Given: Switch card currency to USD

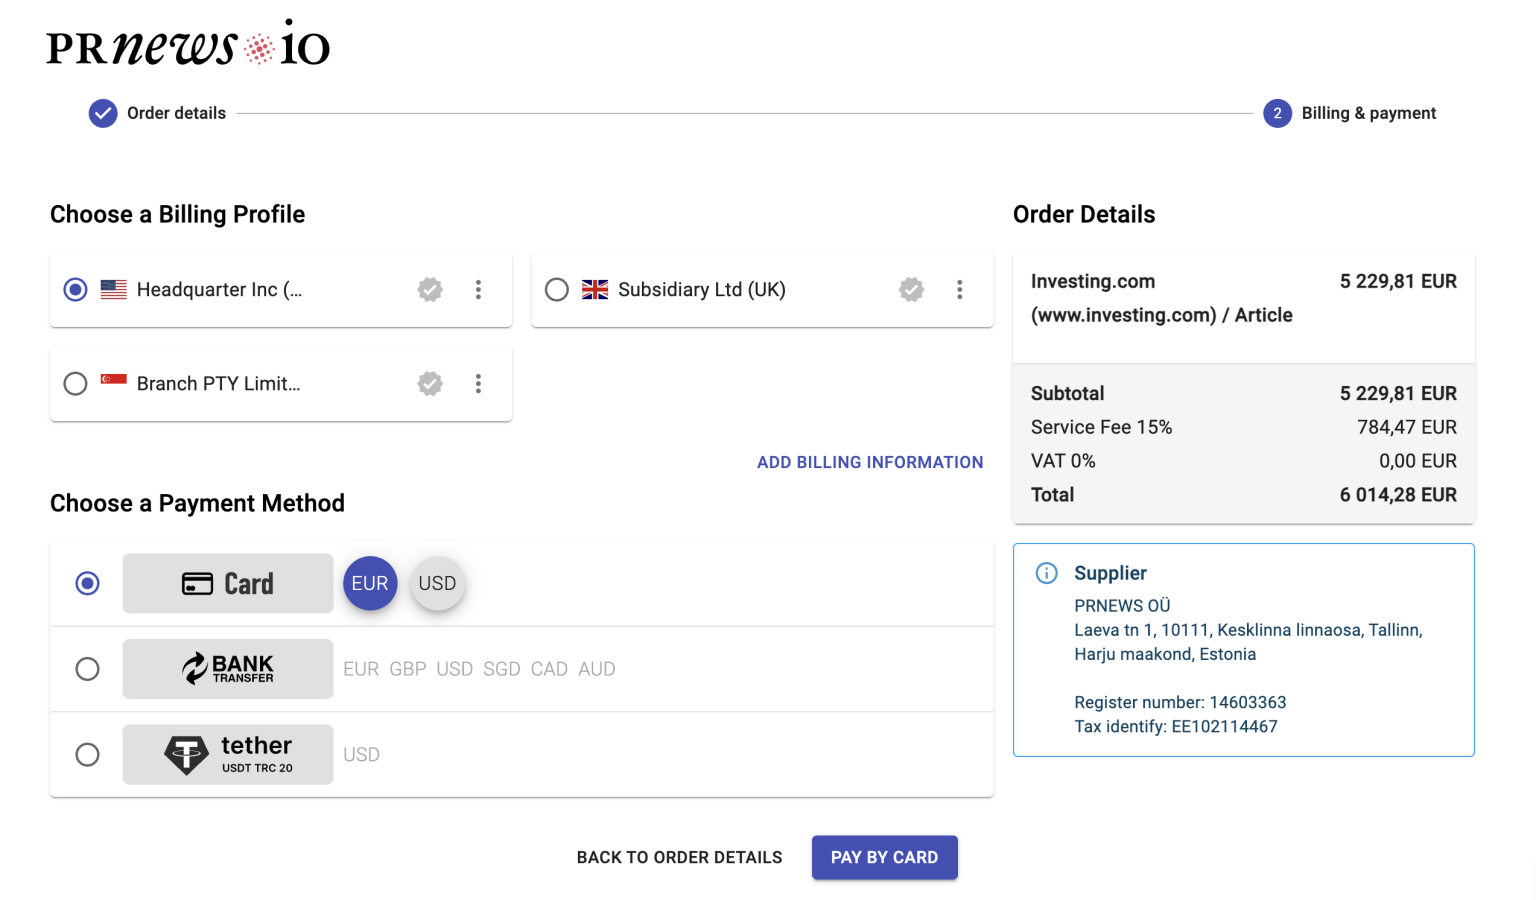Looking at the screenshot, I should (437, 583).
